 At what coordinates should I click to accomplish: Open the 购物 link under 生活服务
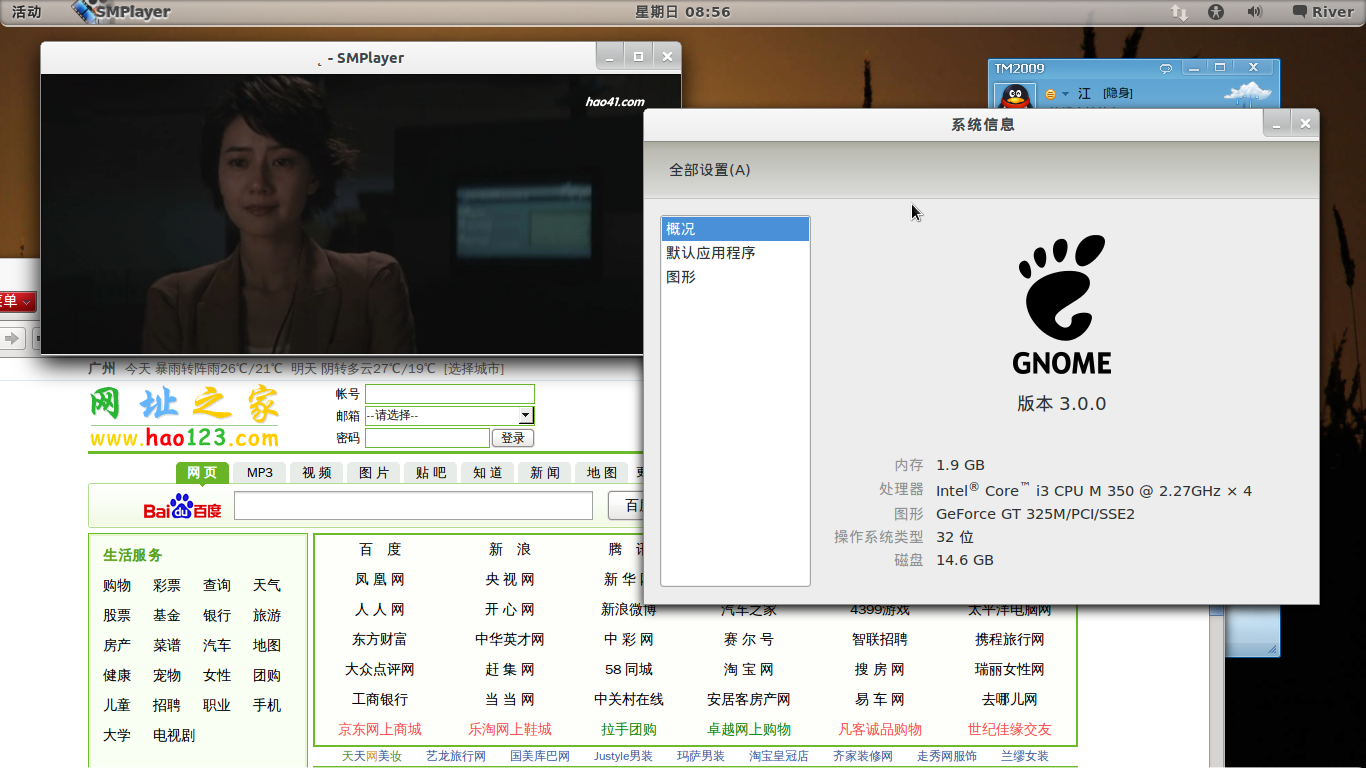point(117,585)
